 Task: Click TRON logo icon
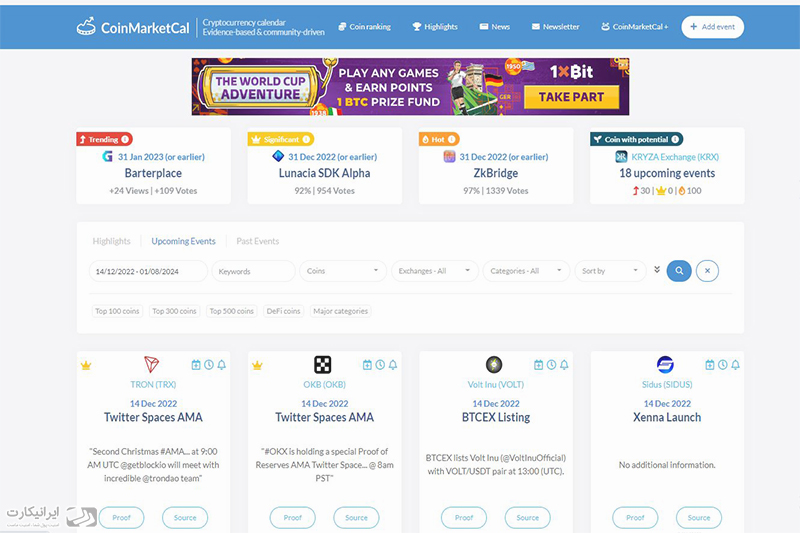[x=152, y=365]
